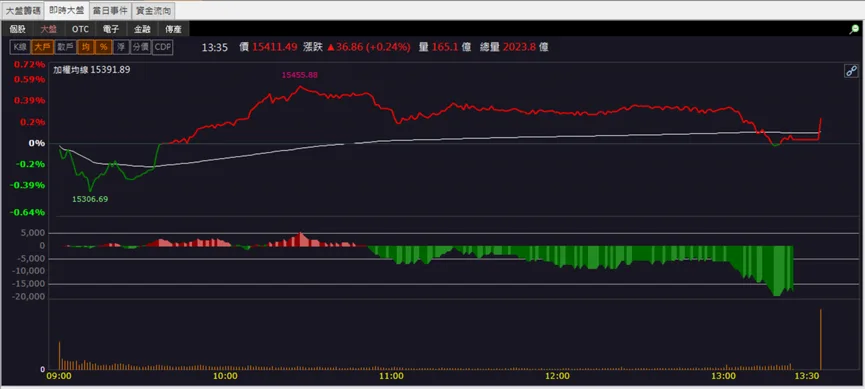Toggle the 分價 button
Screen dimensions: 865x389
(141, 47)
